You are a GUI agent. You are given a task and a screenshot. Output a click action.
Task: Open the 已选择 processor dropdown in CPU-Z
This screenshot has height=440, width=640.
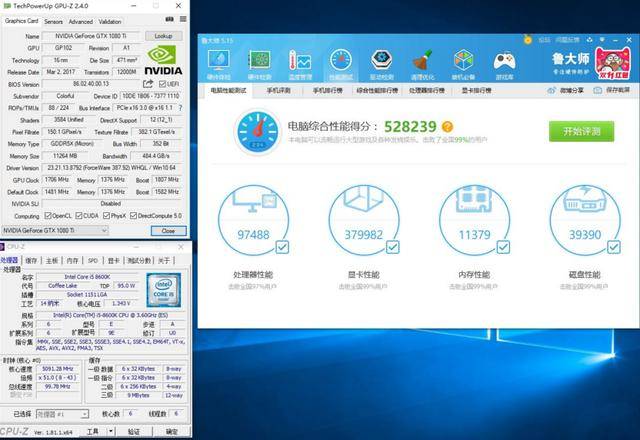[x=62, y=414]
